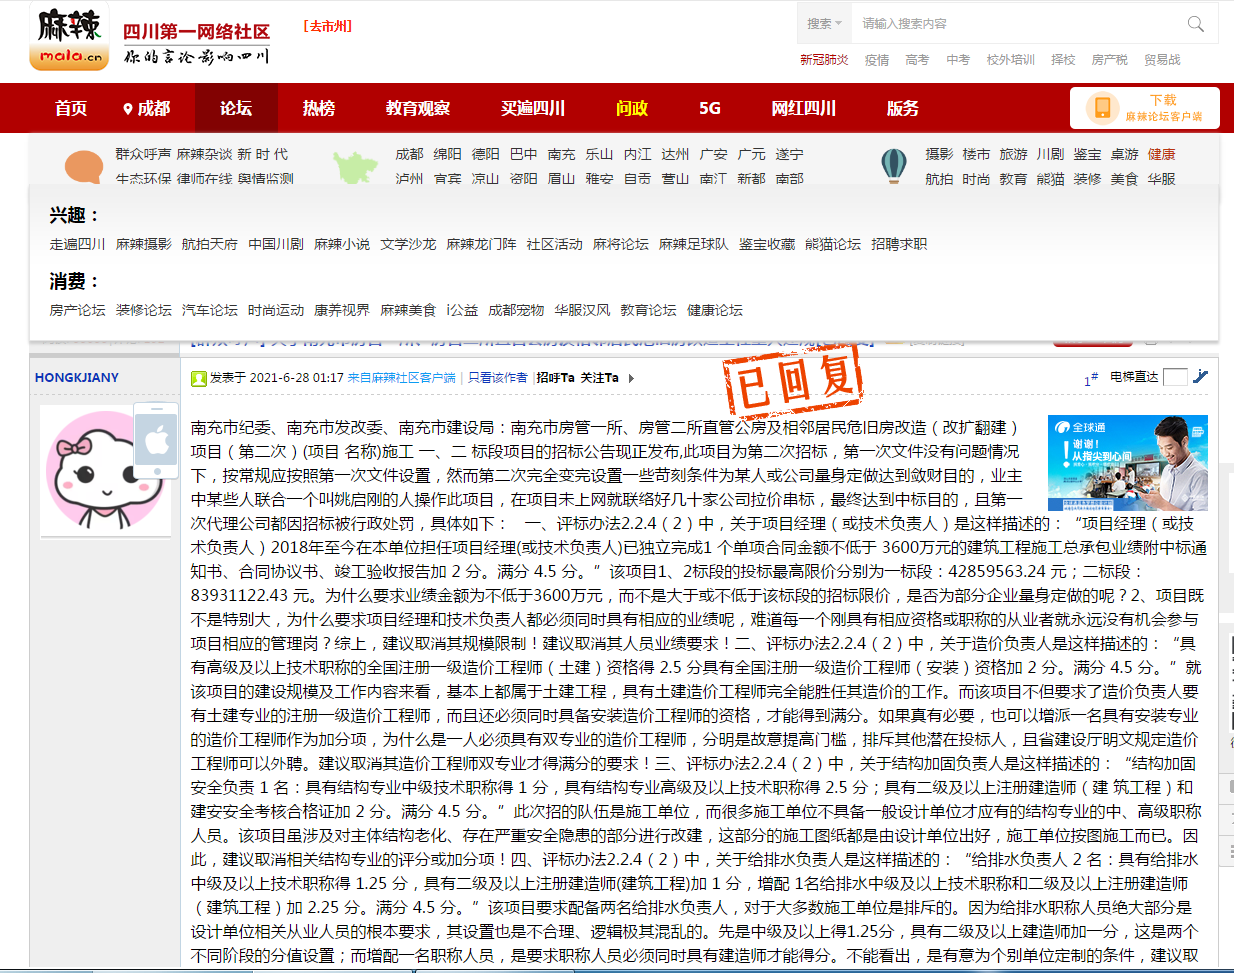Open the 房产论坛 link under 消费
This screenshot has width=1234, height=973.
[77, 310]
